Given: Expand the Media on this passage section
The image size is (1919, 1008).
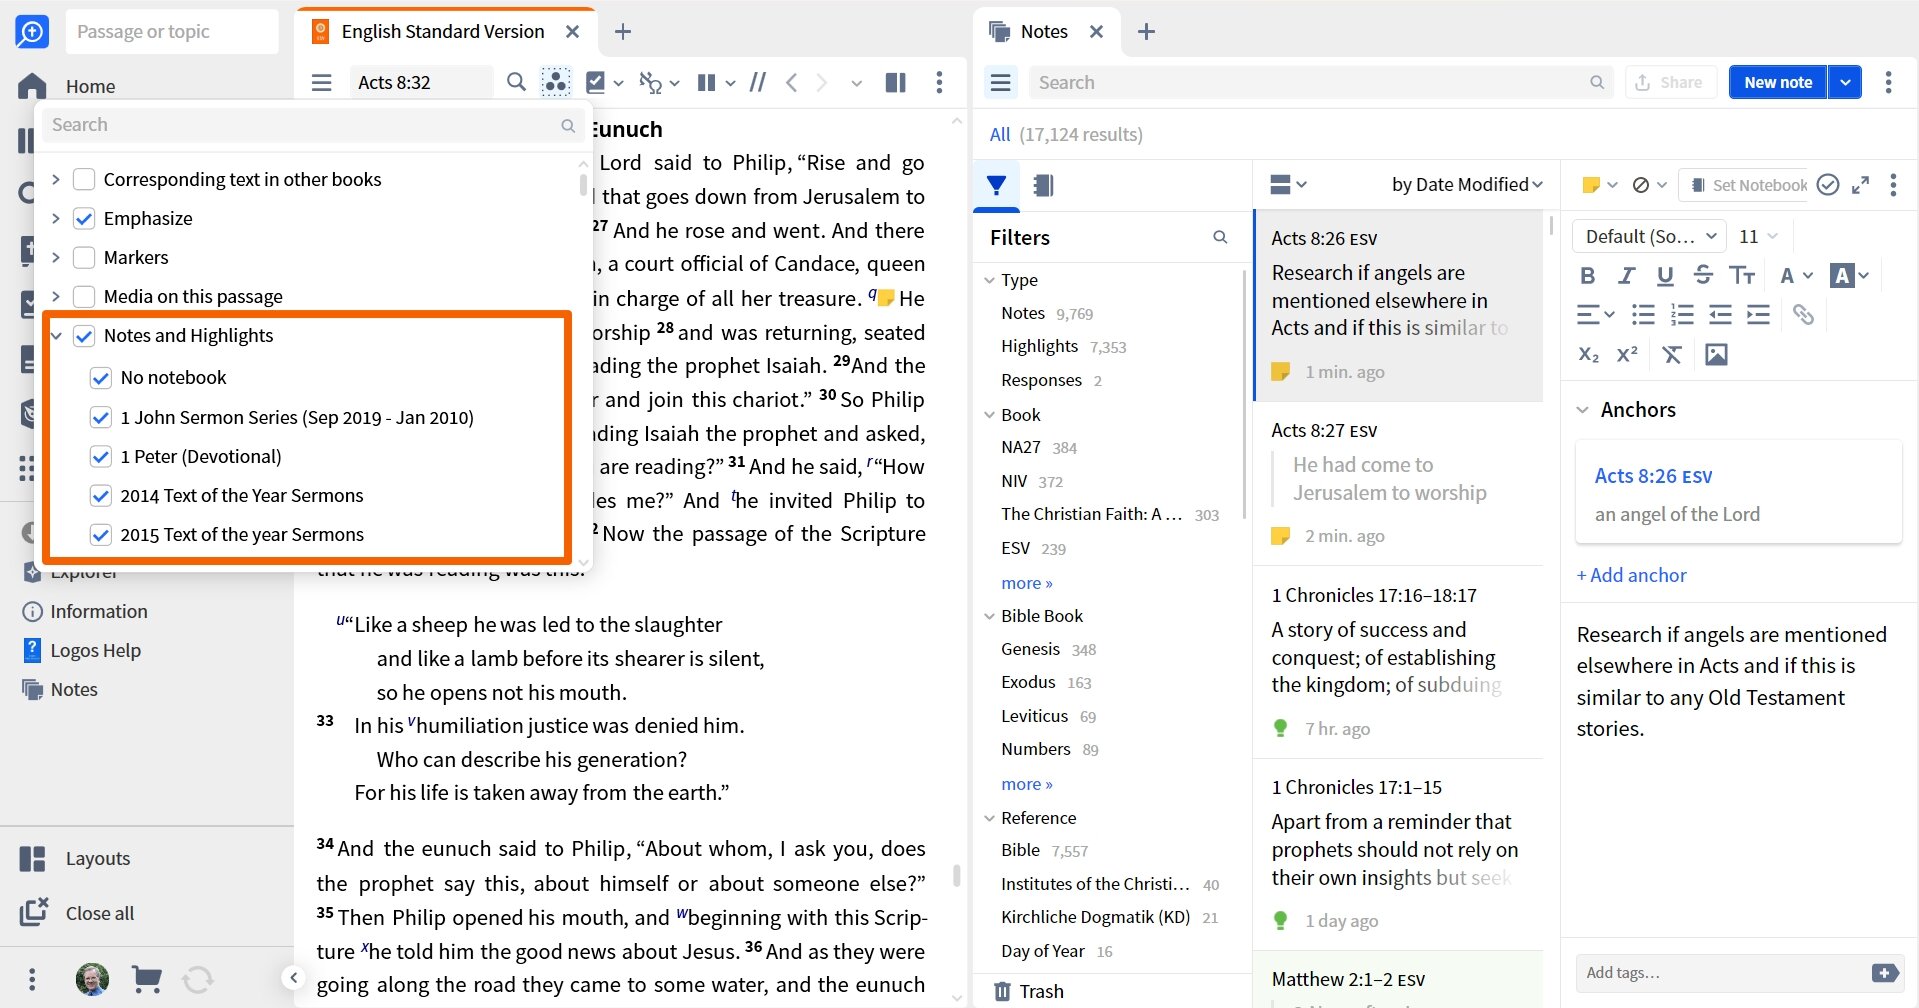Looking at the screenshot, I should click(x=56, y=296).
